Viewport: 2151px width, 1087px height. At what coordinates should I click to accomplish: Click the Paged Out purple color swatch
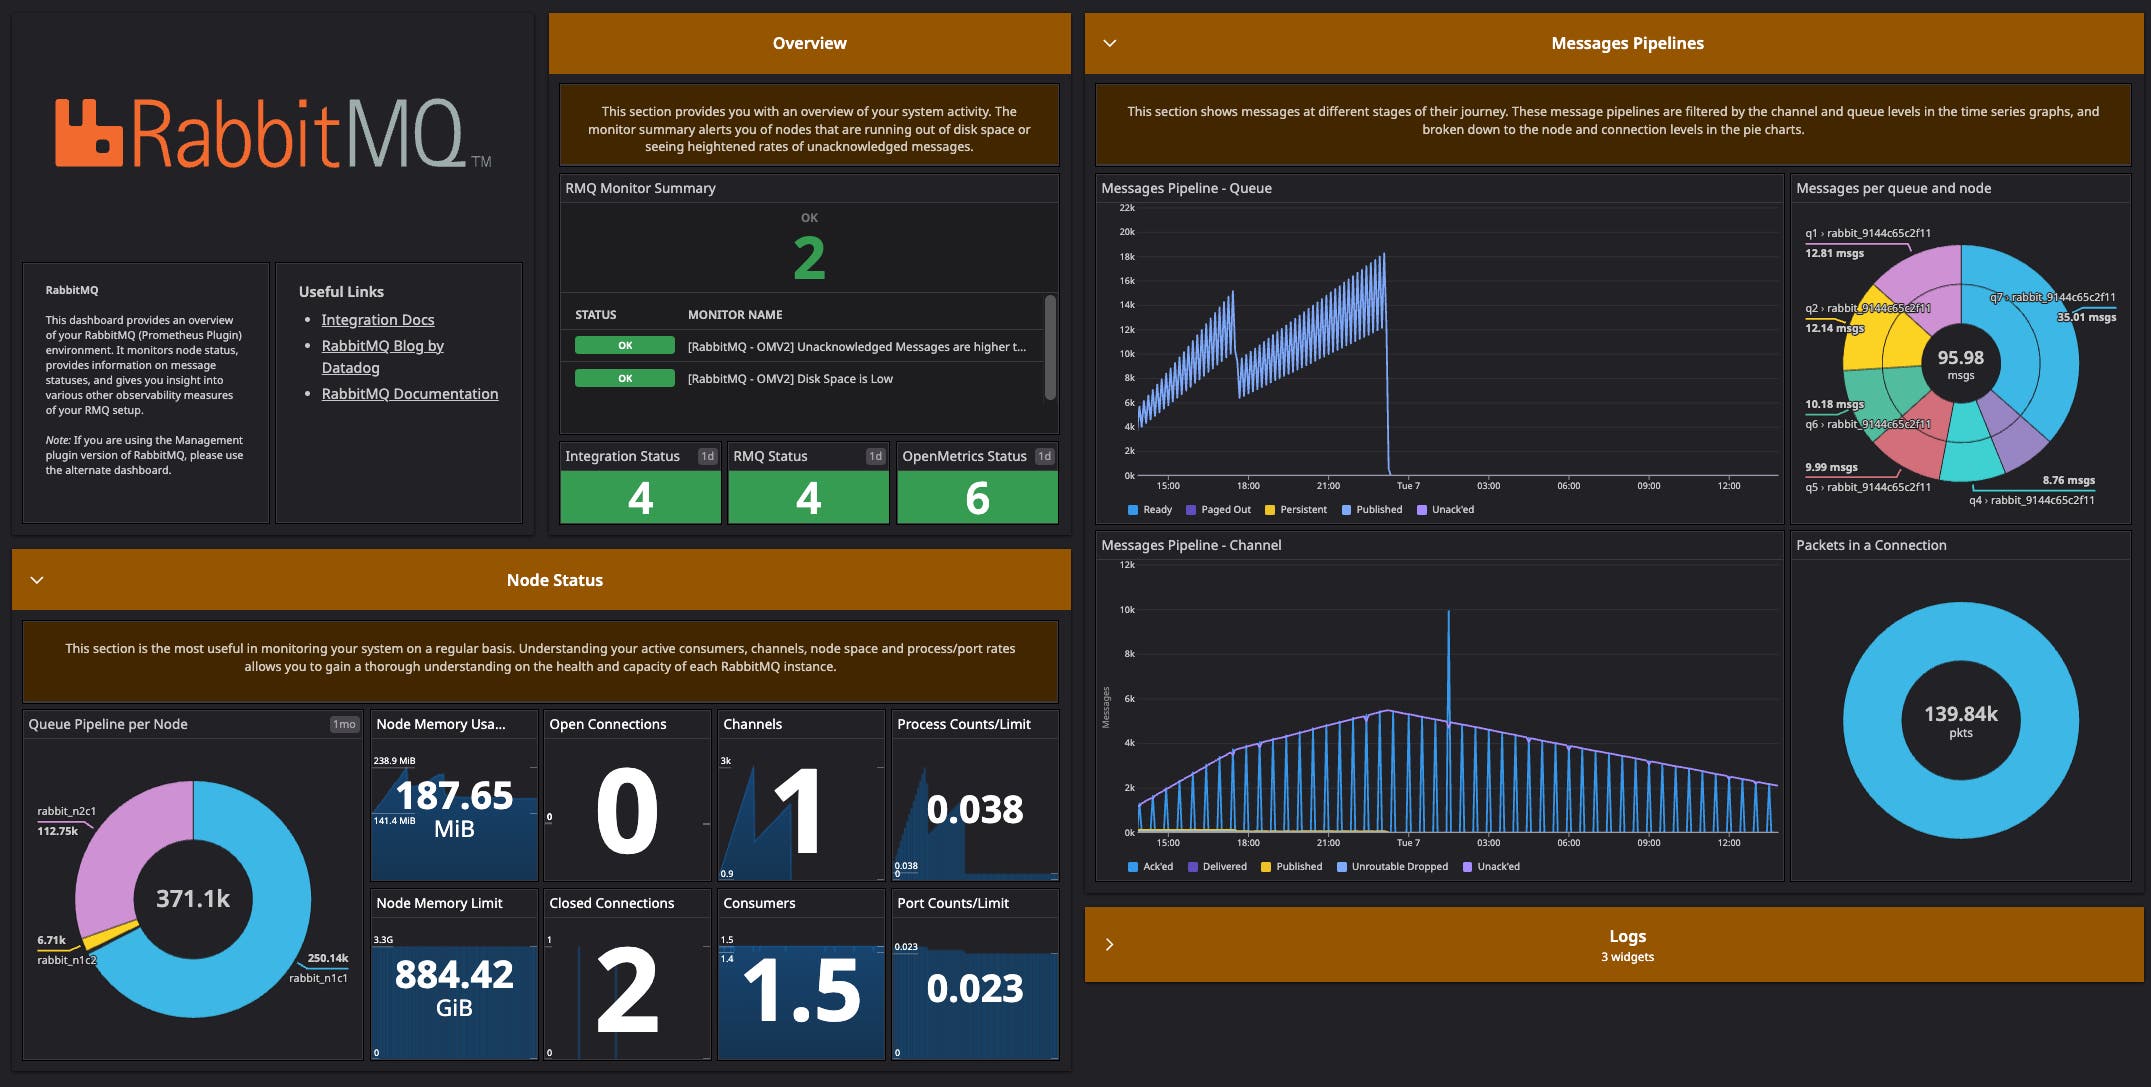pos(1190,510)
